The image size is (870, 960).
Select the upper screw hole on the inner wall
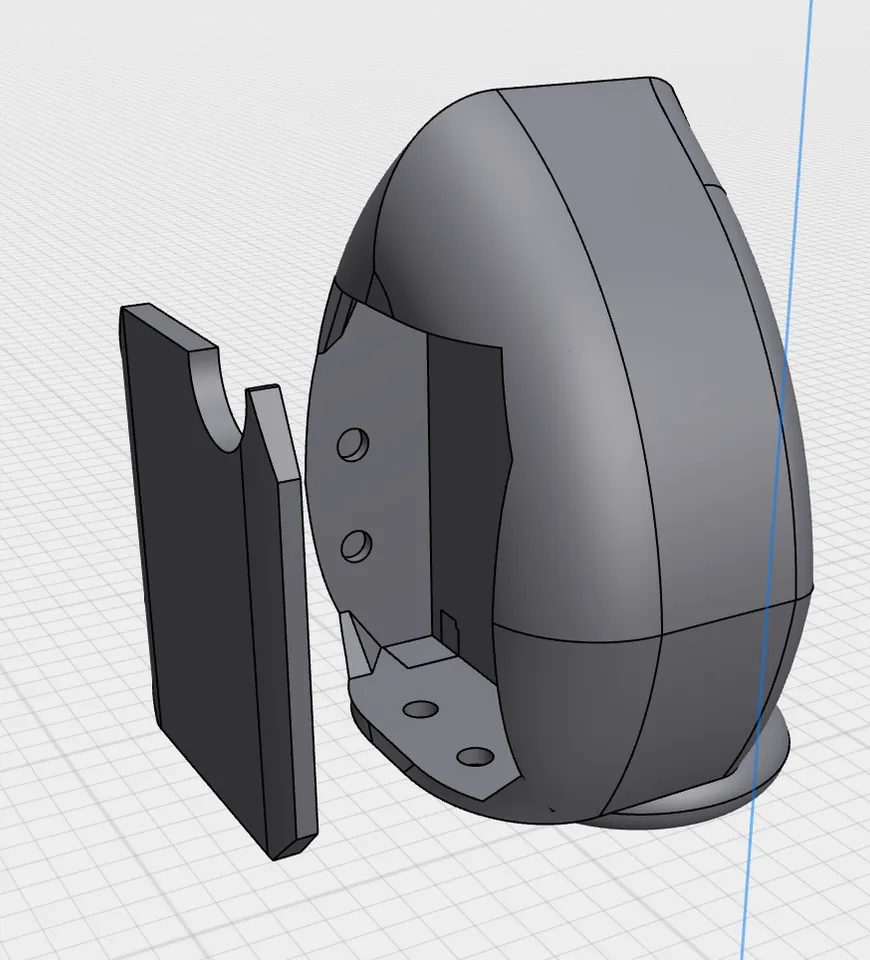click(353, 444)
